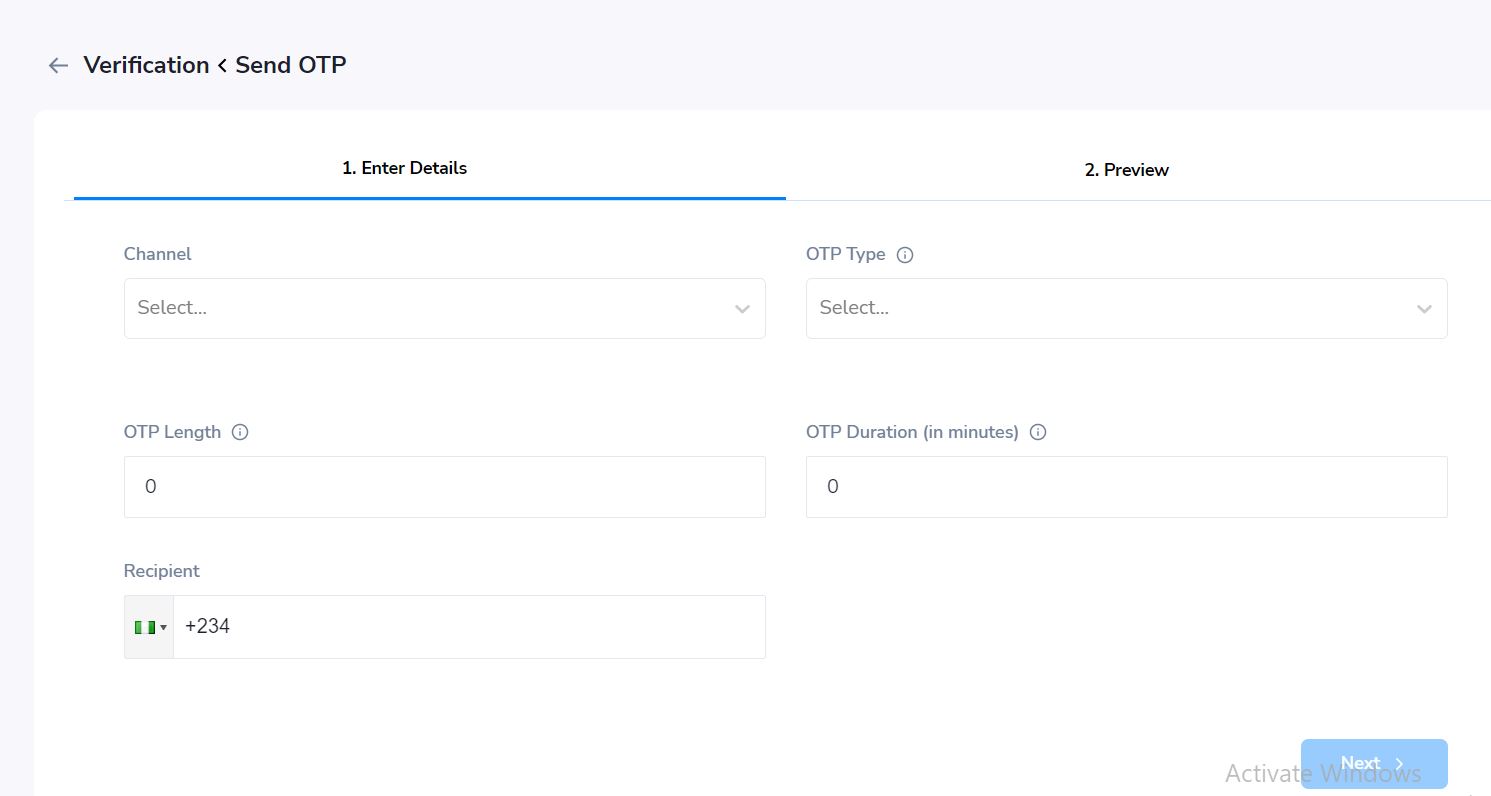Expand the OTP Type dropdown chevron
1491x796 pixels.
point(1424,309)
